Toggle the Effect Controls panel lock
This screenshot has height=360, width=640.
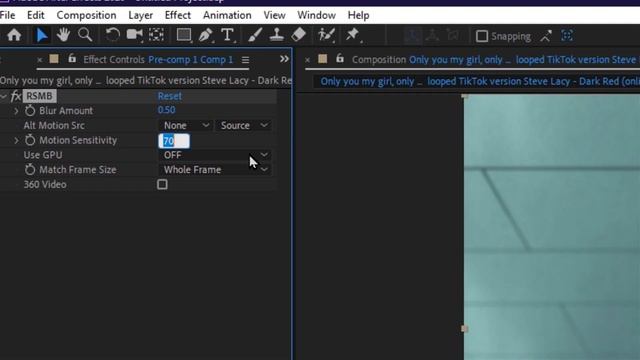click(x=72, y=58)
